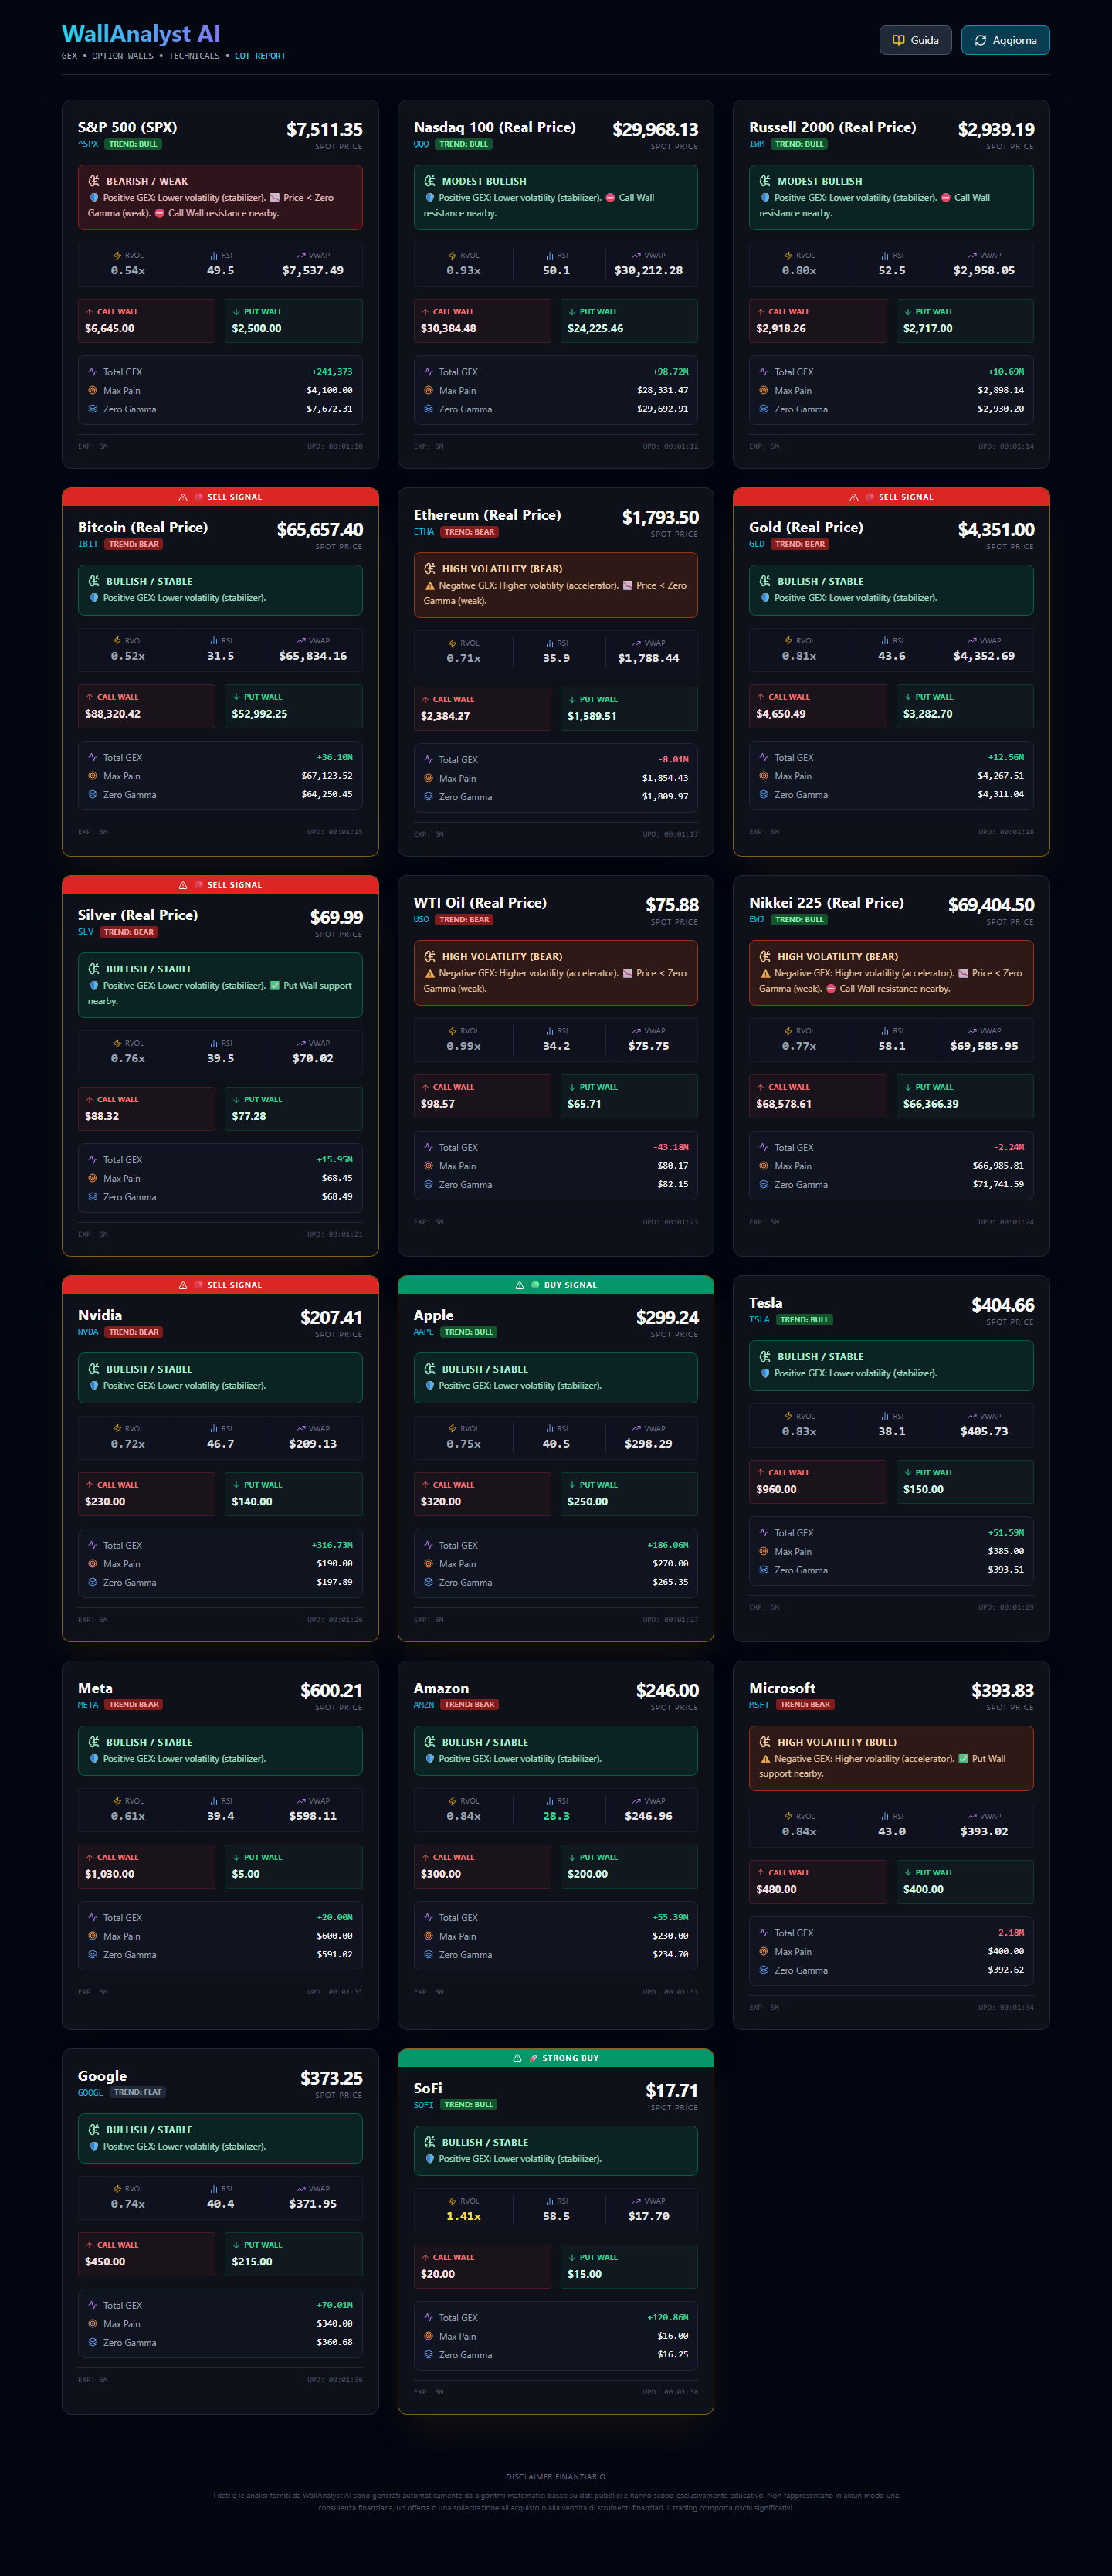Click the regime icon beside S&P 500 Bearish / Weak
The image size is (1112, 2576).
94,181
